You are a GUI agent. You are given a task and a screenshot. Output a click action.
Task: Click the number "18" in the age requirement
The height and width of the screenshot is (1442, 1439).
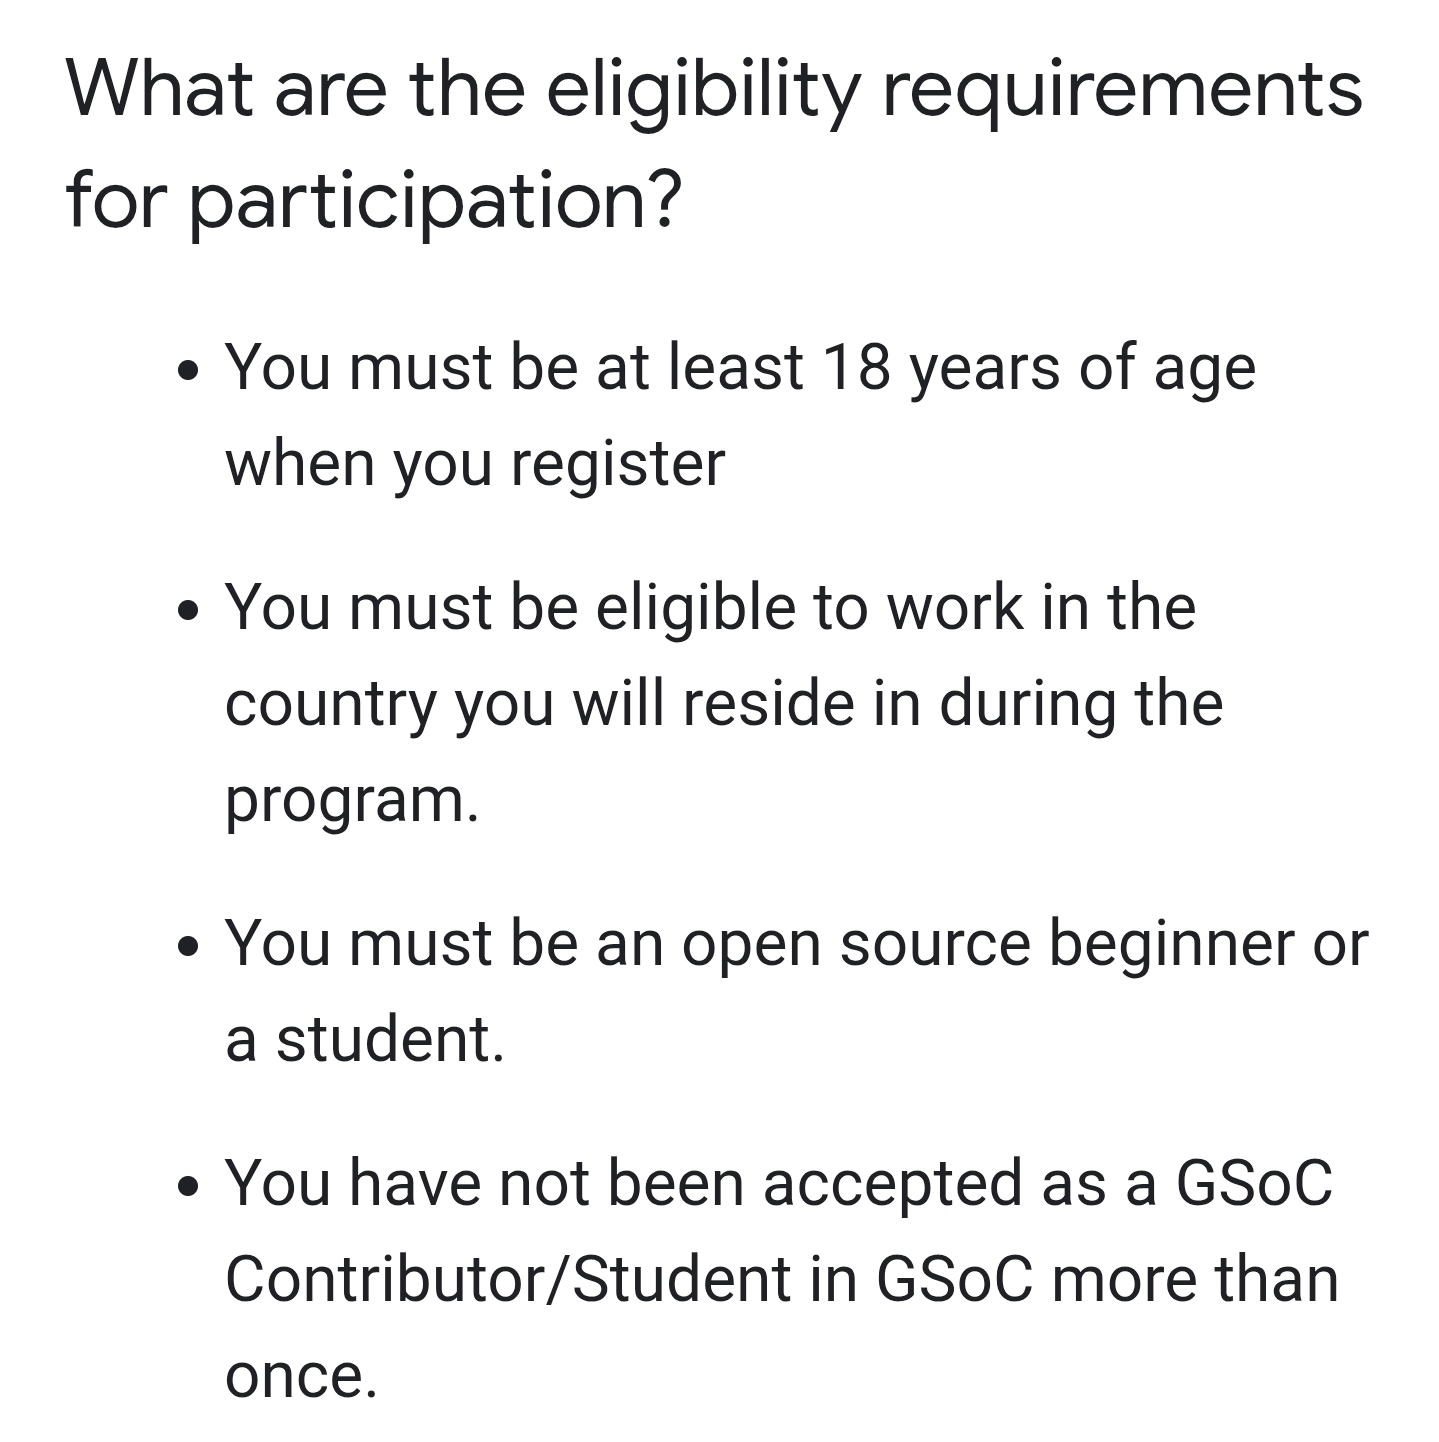click(x=857, y=368)
